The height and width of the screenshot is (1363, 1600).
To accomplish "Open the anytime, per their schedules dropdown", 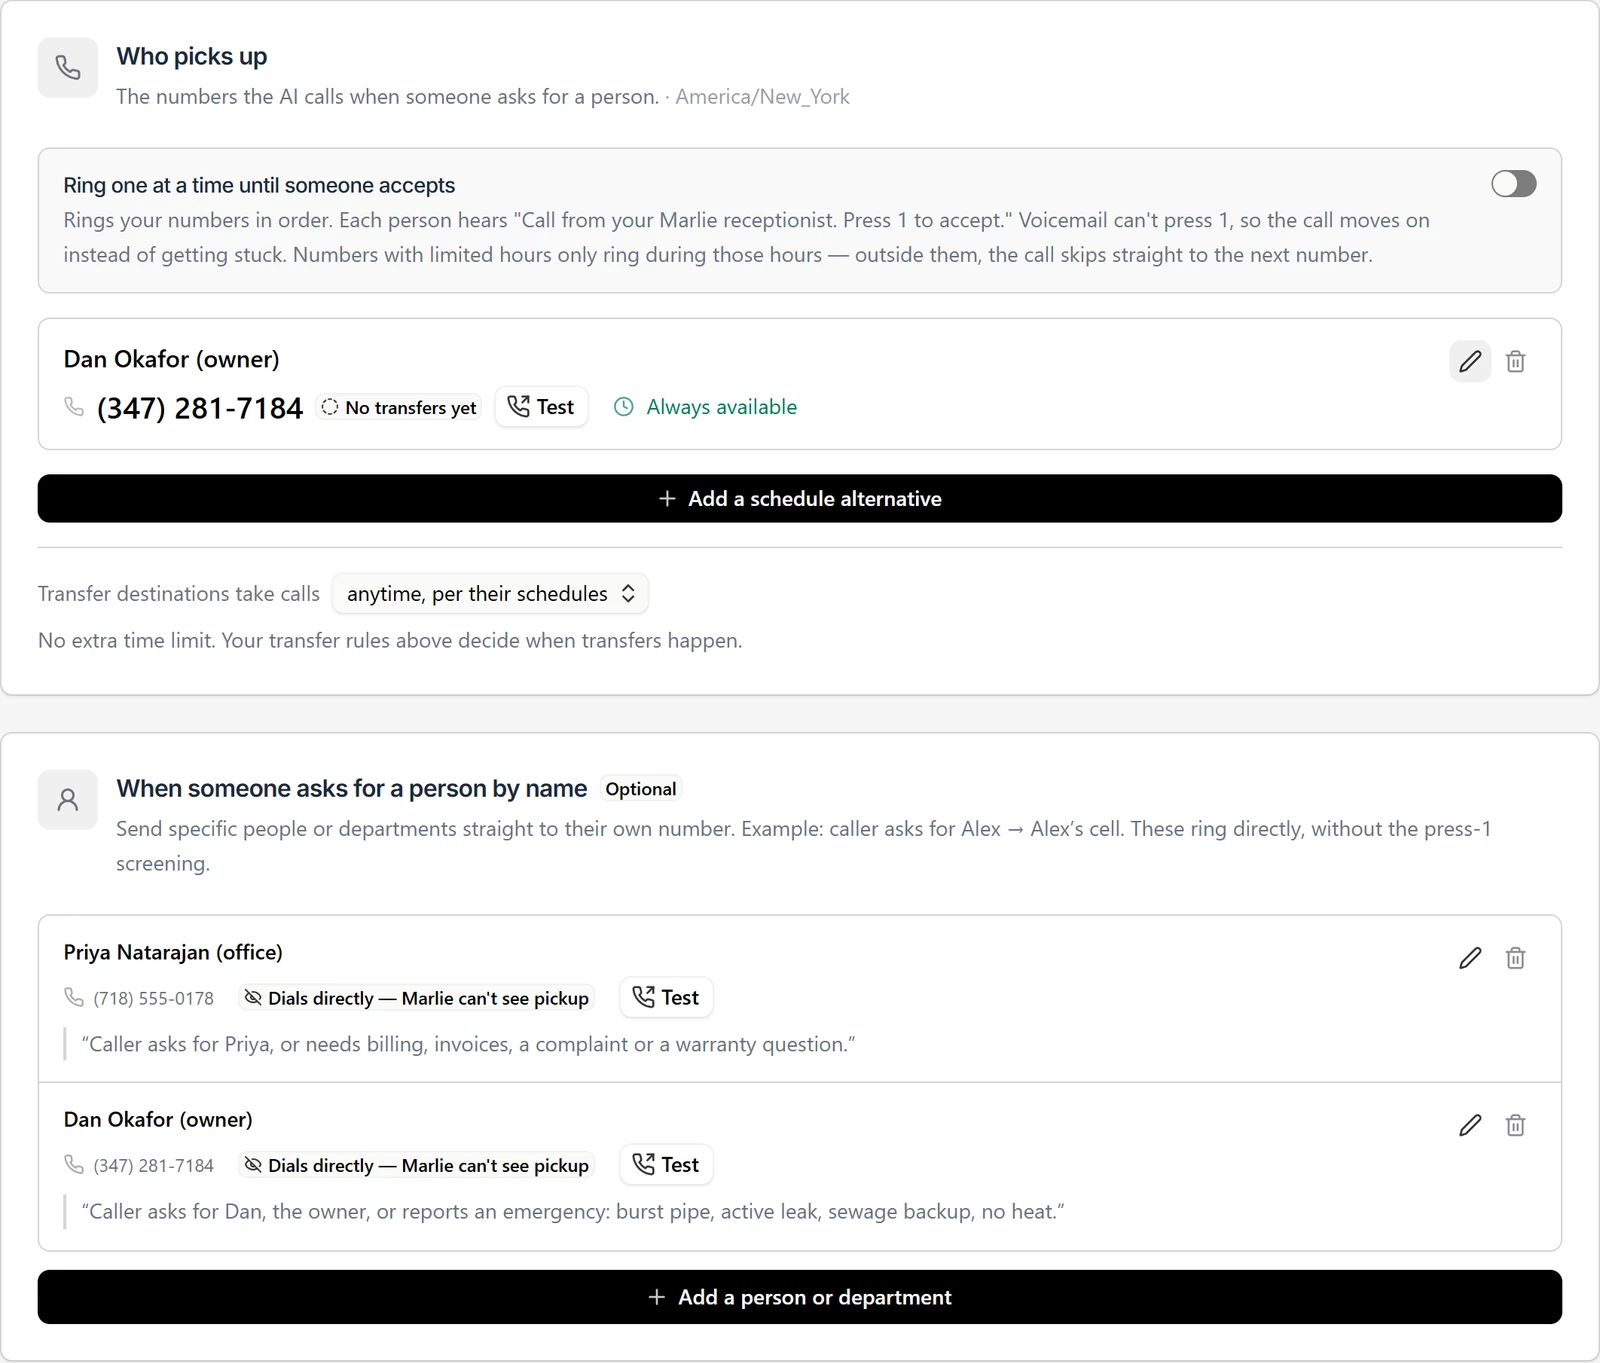I will point(490,594).
